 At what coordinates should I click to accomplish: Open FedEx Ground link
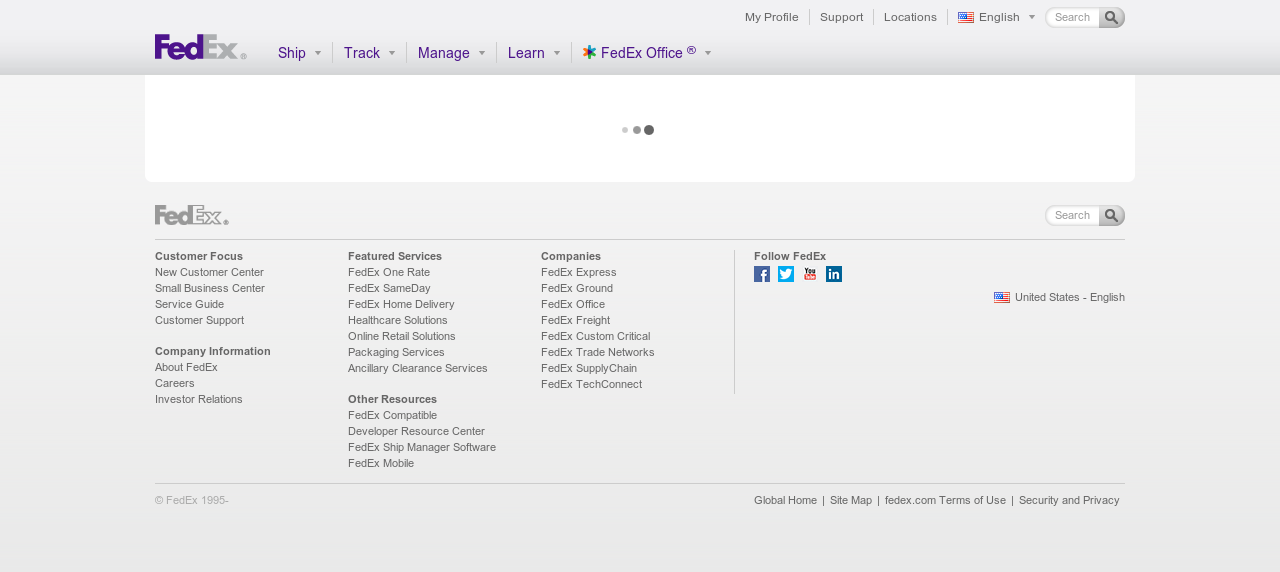(x=577, y=288)
